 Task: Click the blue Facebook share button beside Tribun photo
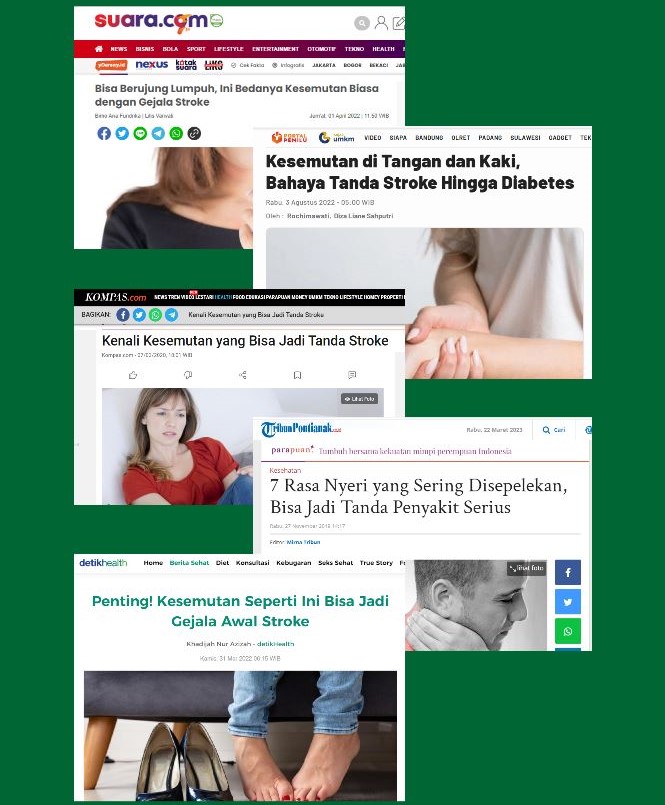click(568, 572)
